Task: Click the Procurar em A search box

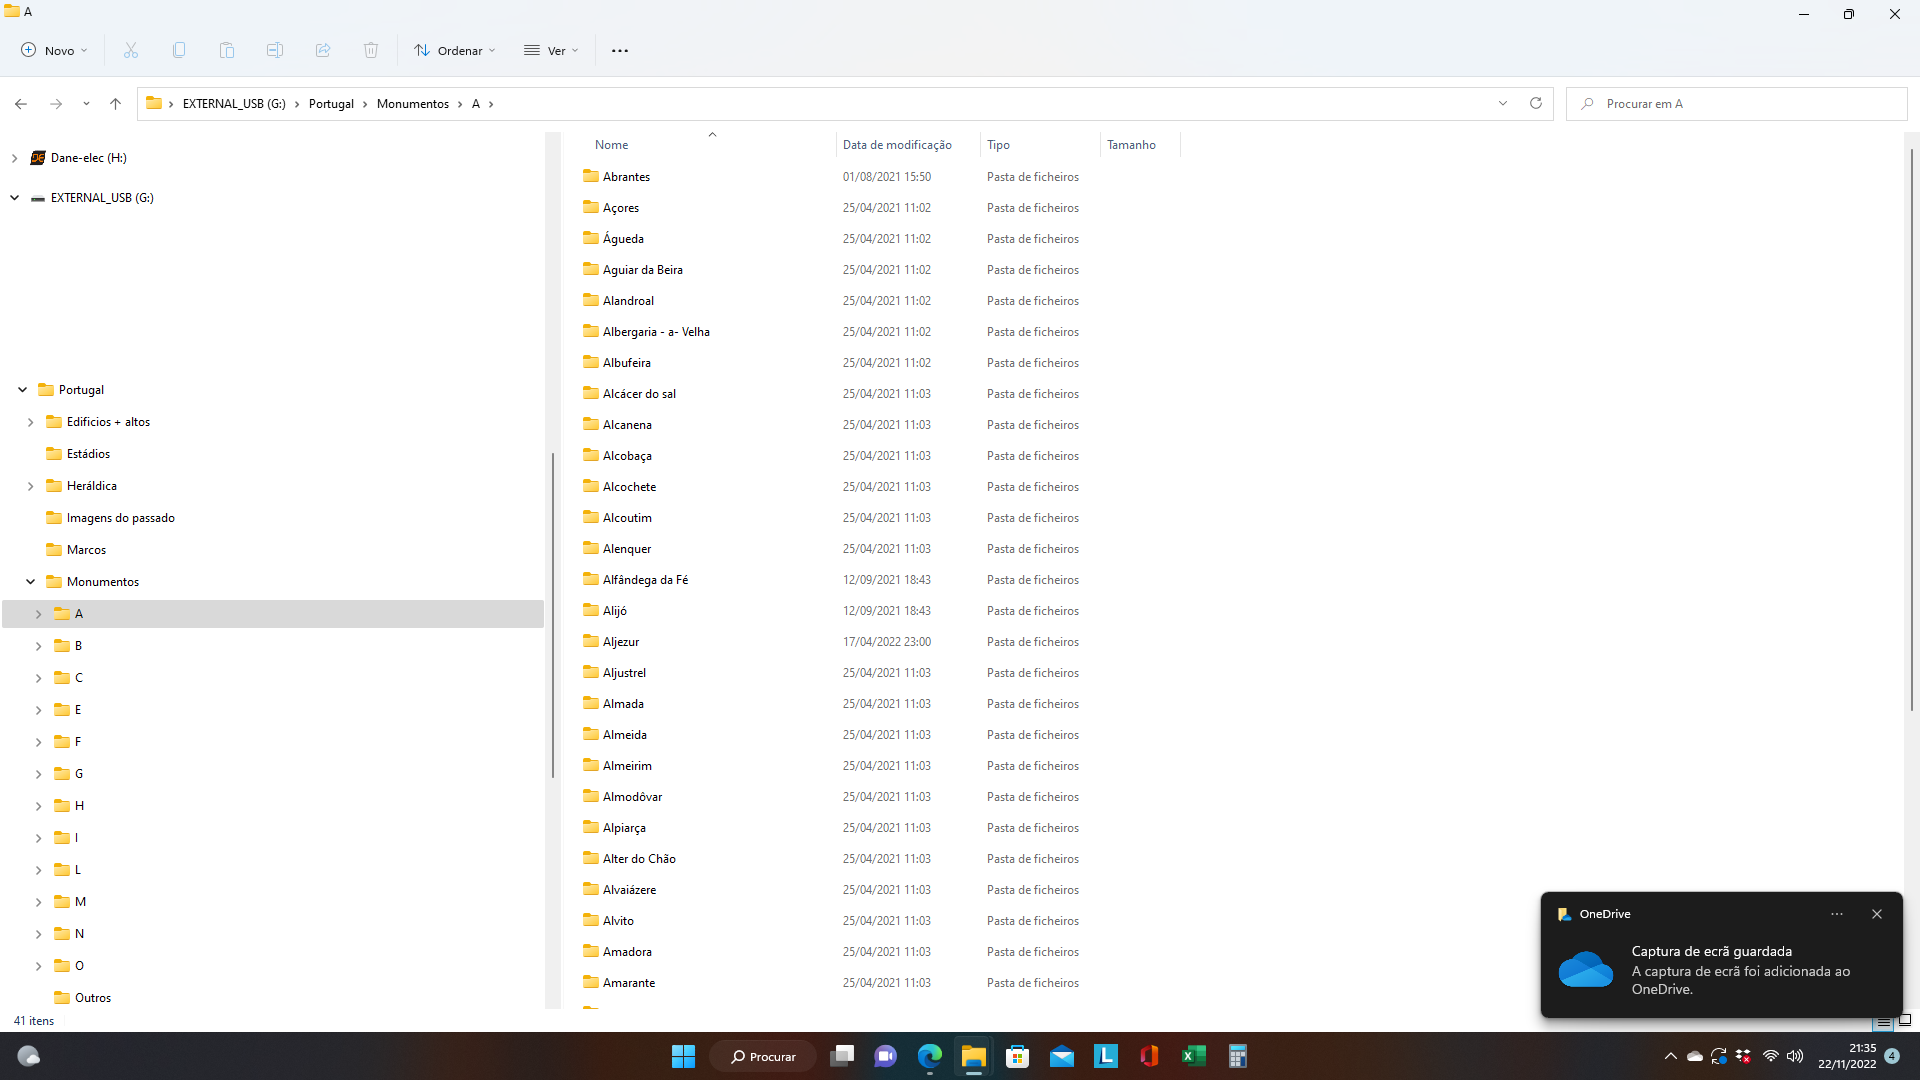Action: (1736, 104)
